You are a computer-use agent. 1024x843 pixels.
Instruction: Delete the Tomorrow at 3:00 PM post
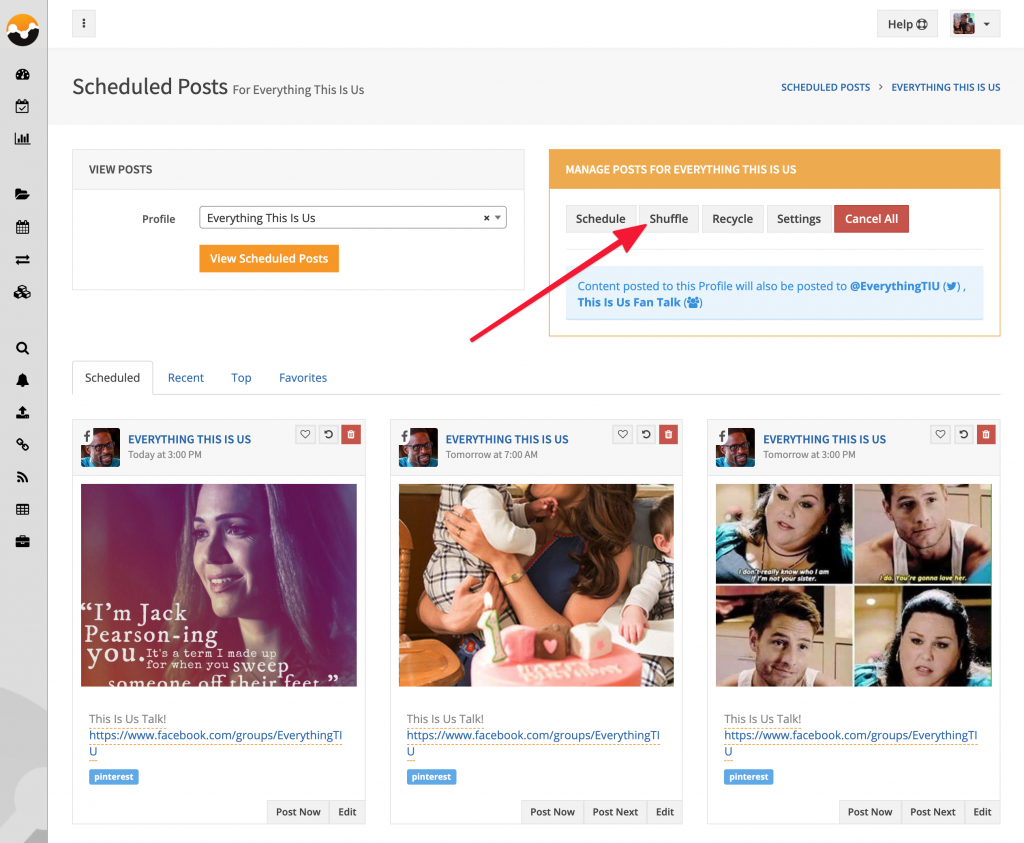click(x=986, y=434)
